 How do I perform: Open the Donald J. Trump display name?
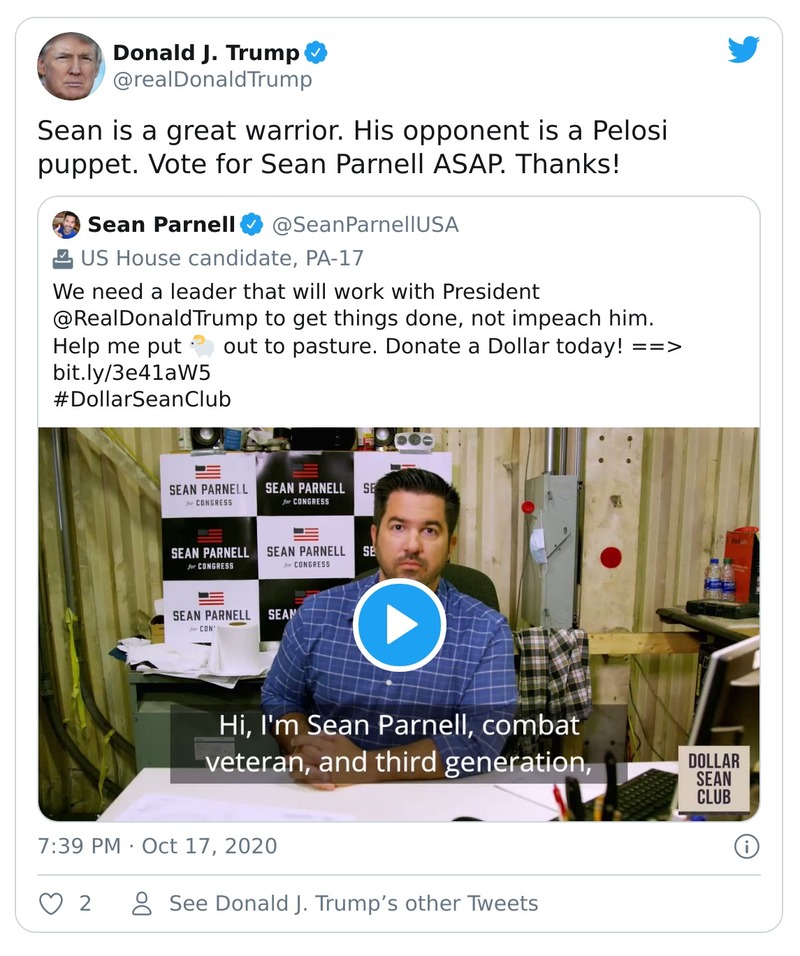point(205,53)
